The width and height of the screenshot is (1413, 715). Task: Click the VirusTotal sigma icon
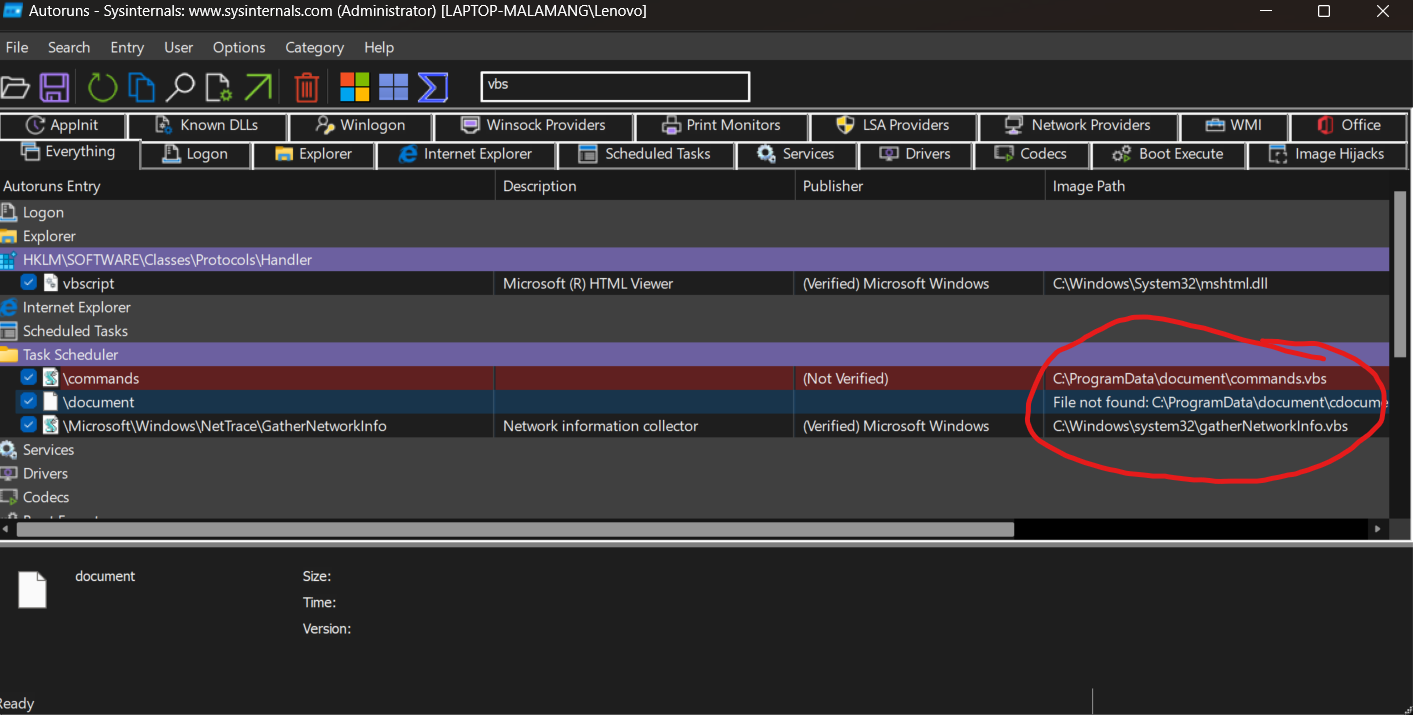pos(432,87)
